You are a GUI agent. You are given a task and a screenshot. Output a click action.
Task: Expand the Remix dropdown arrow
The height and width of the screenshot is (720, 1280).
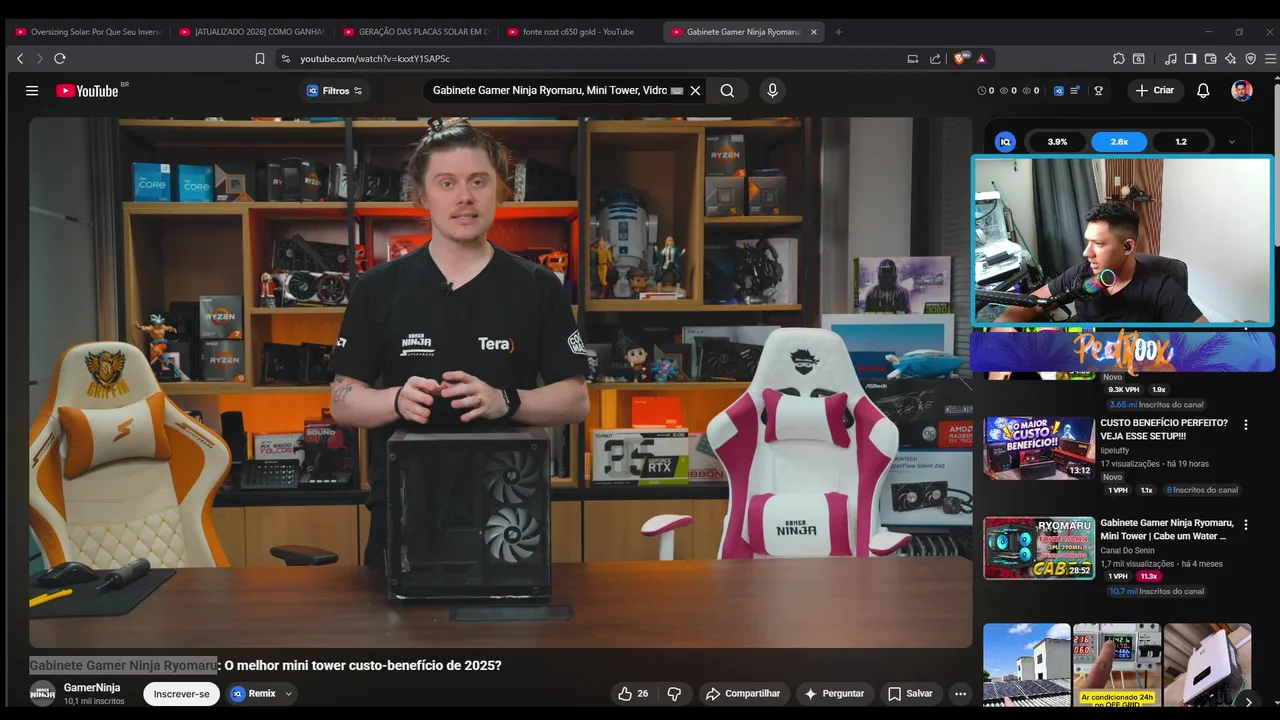pos(289,694)
